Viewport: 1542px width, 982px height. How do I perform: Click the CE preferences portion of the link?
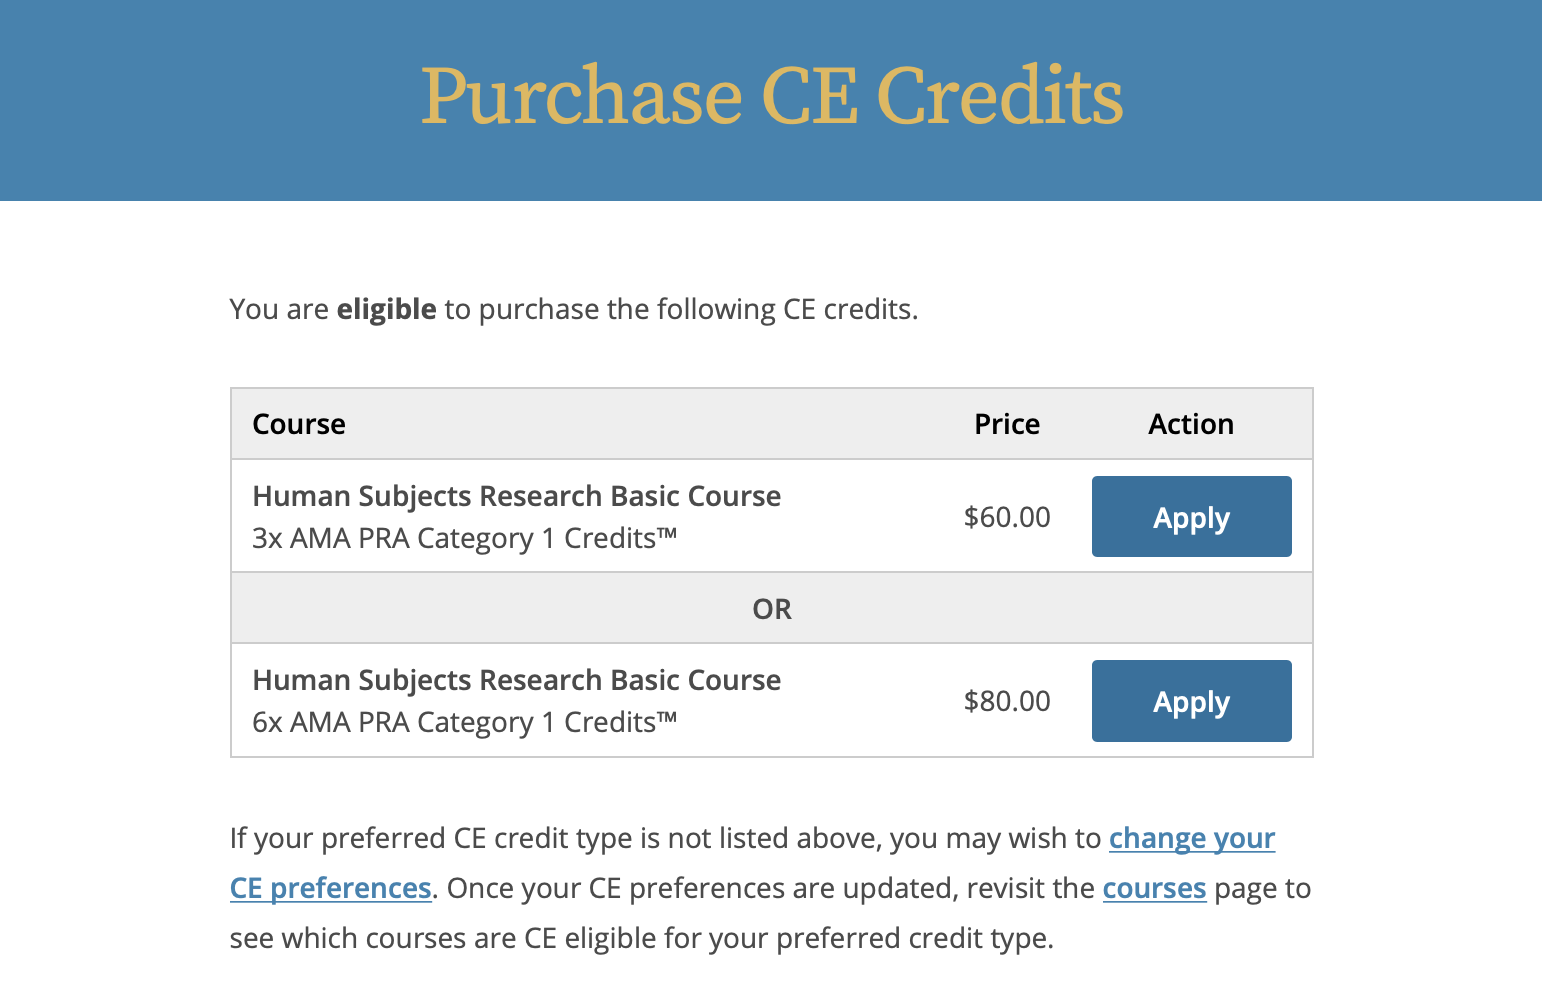[330, 888]
